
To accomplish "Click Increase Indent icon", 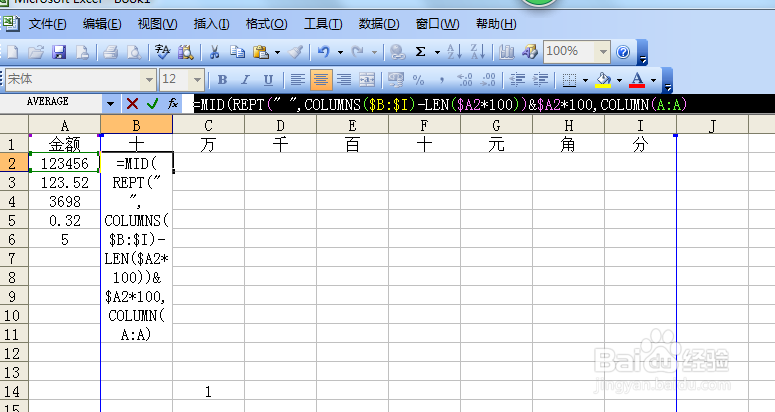I will (x=541, y=80).
